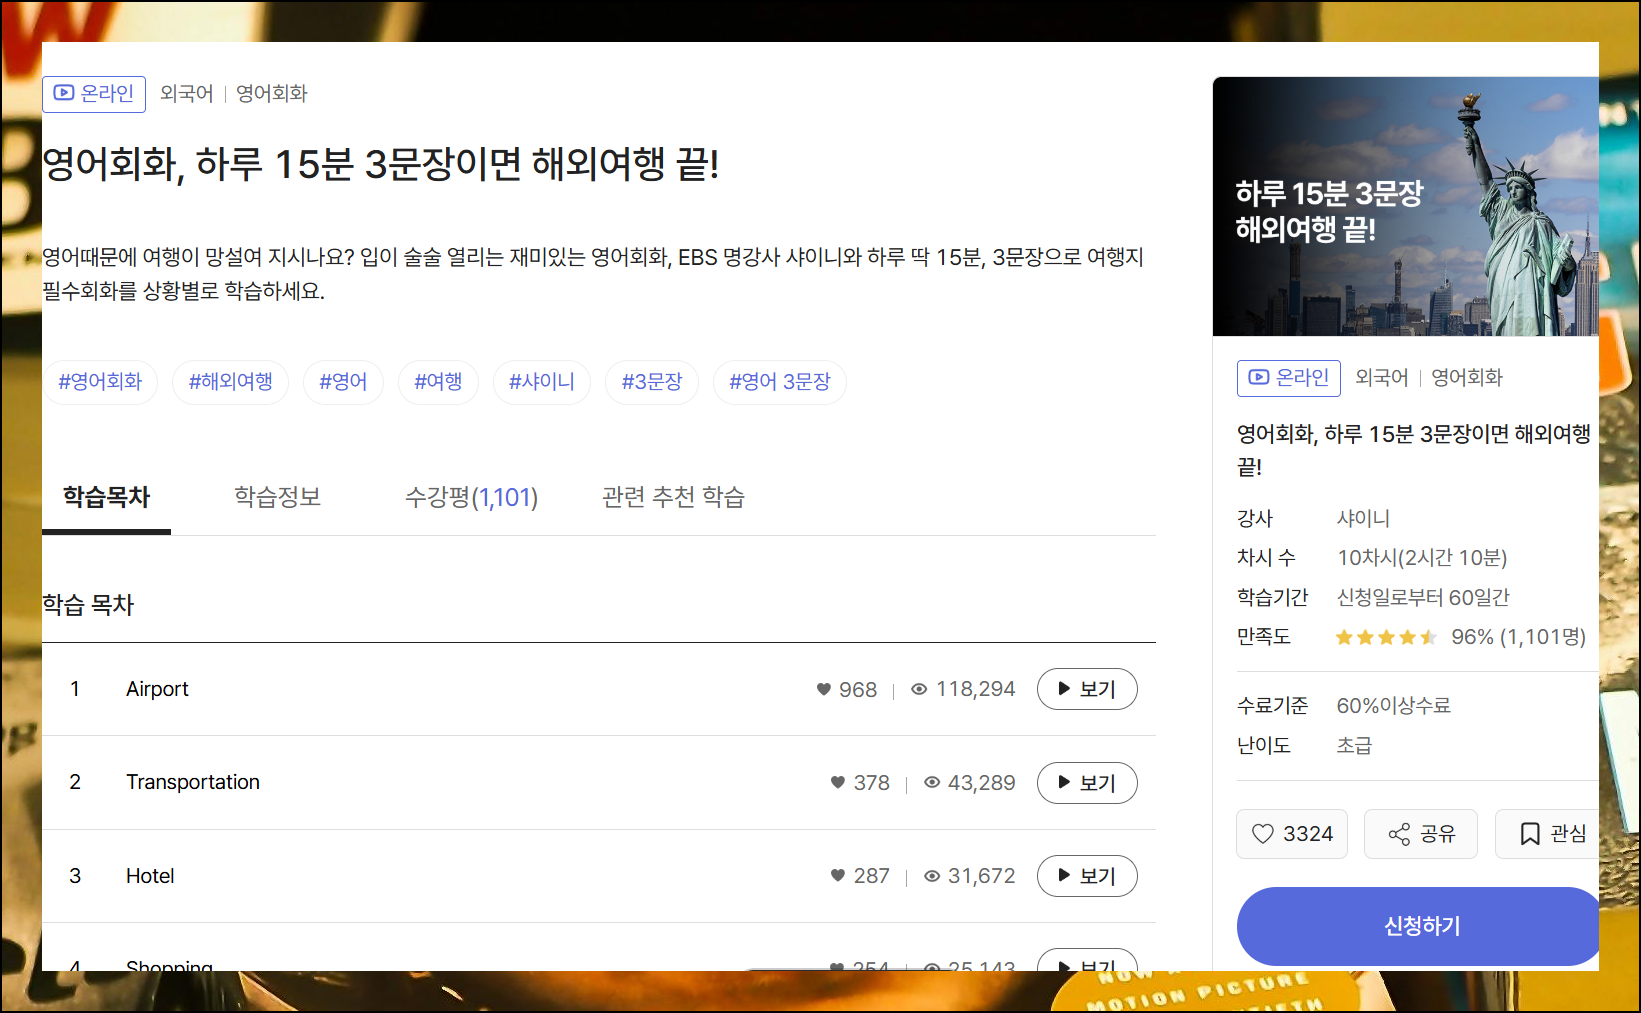Like the course with 3324 heart button

(1292, 834)
